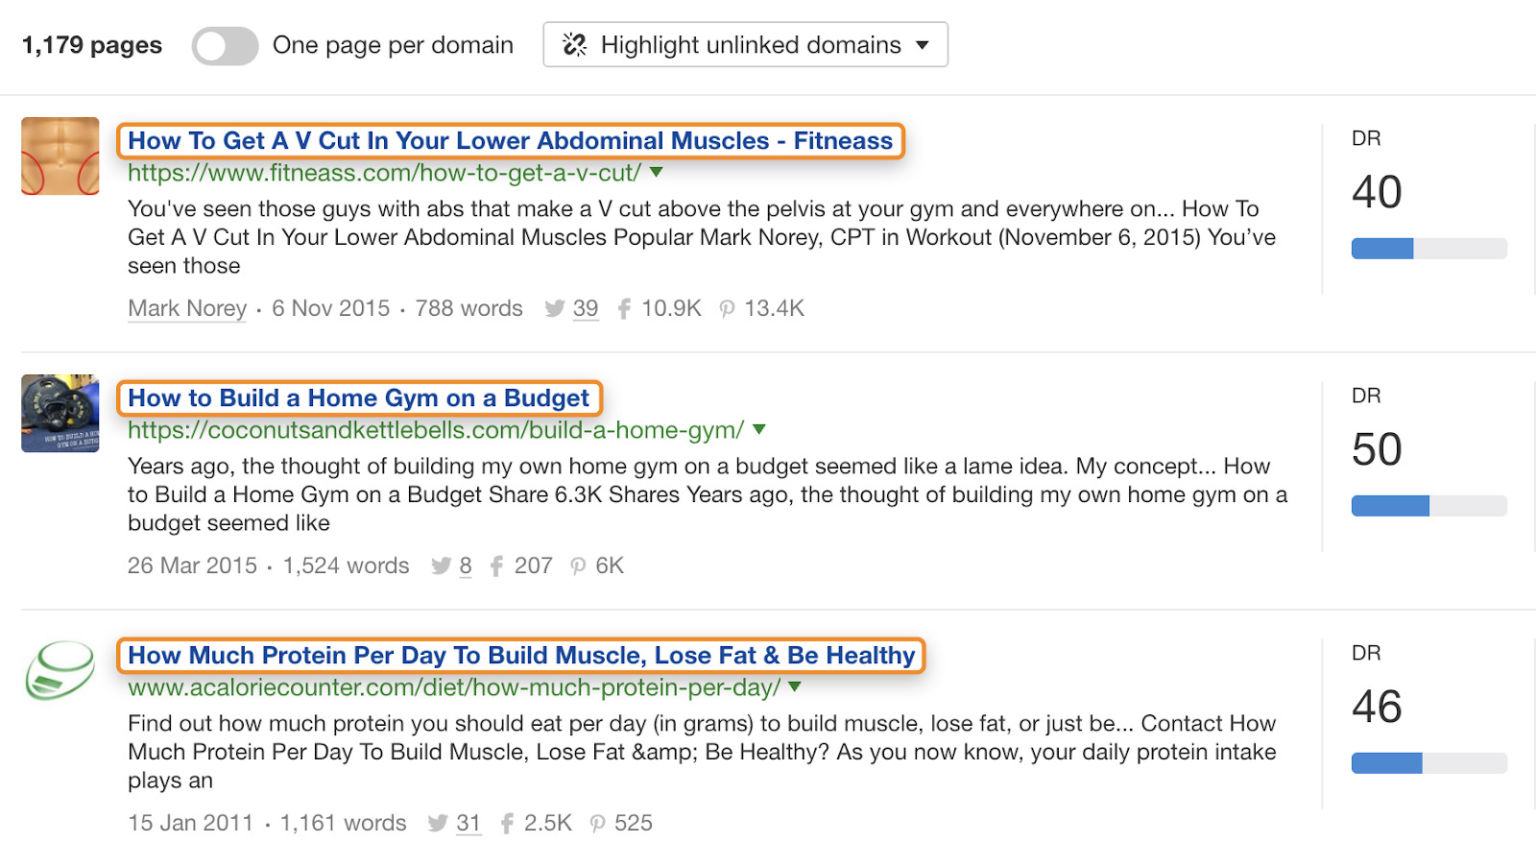Click the Facebook icon showing 10.9K shares
This screenshot has width=1536, height=866.
click(623, 308)
